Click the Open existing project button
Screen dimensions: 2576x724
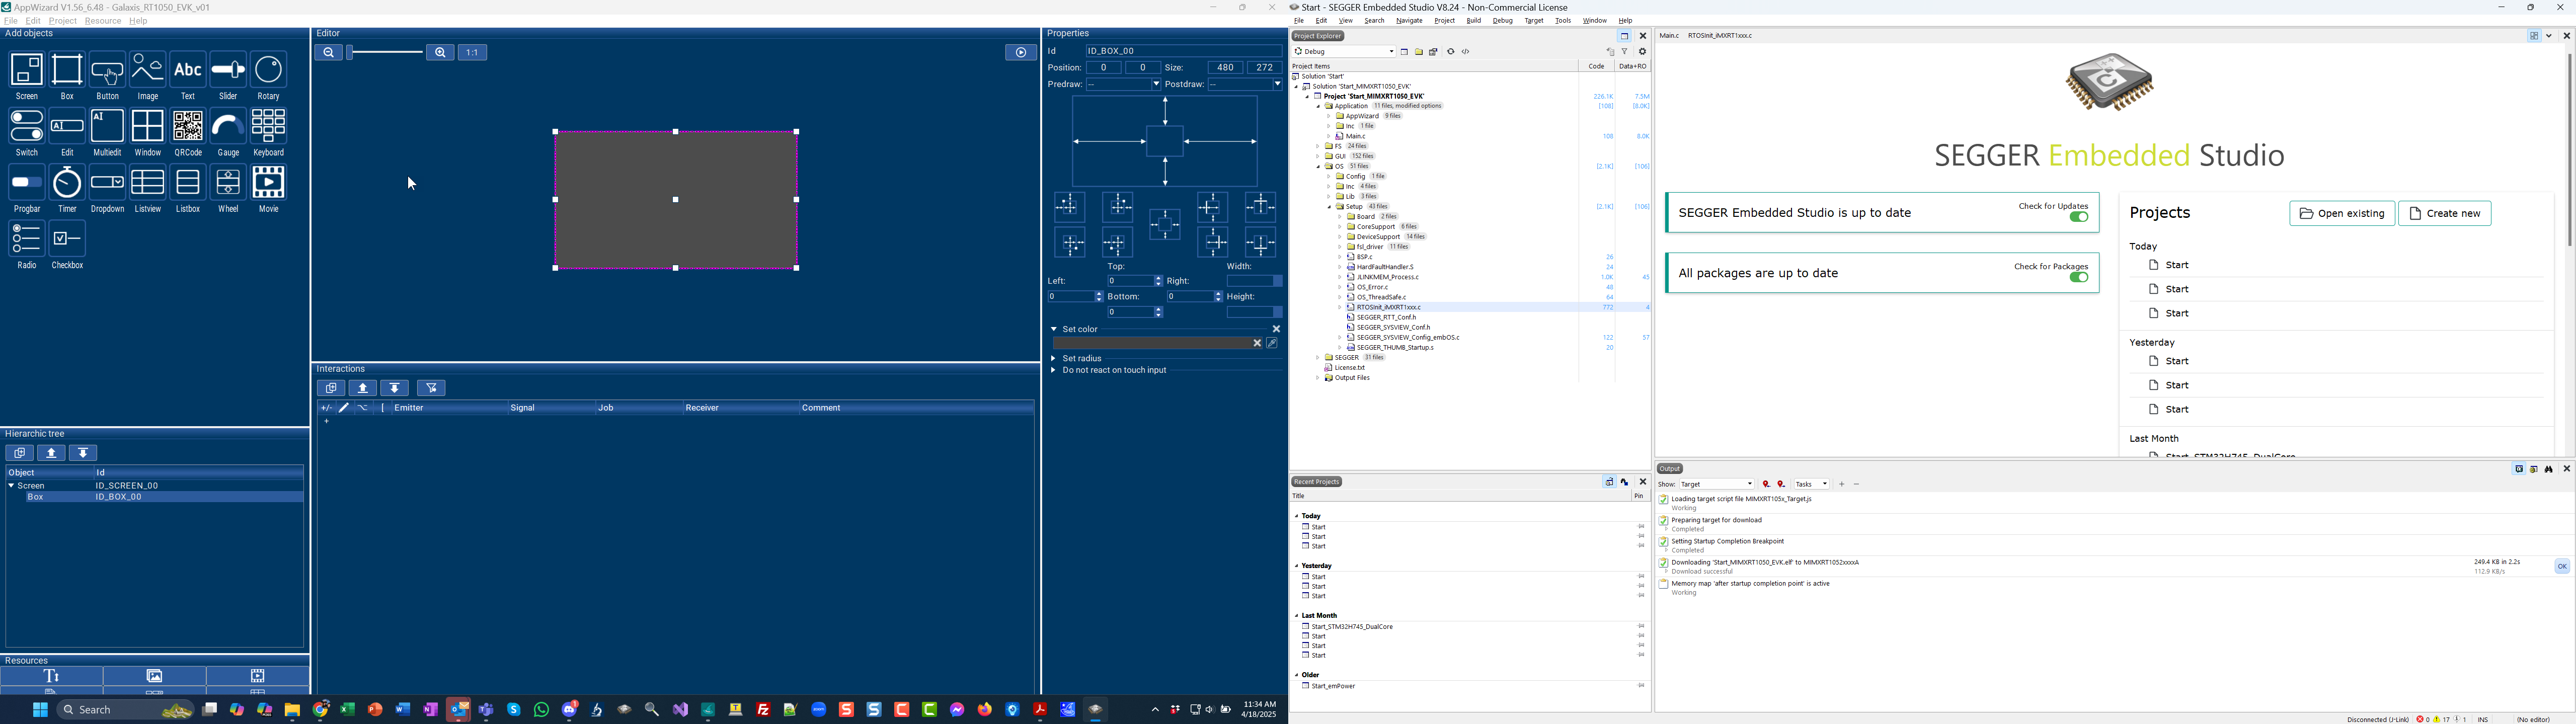pyautogui.click(x=2342, y=214)
